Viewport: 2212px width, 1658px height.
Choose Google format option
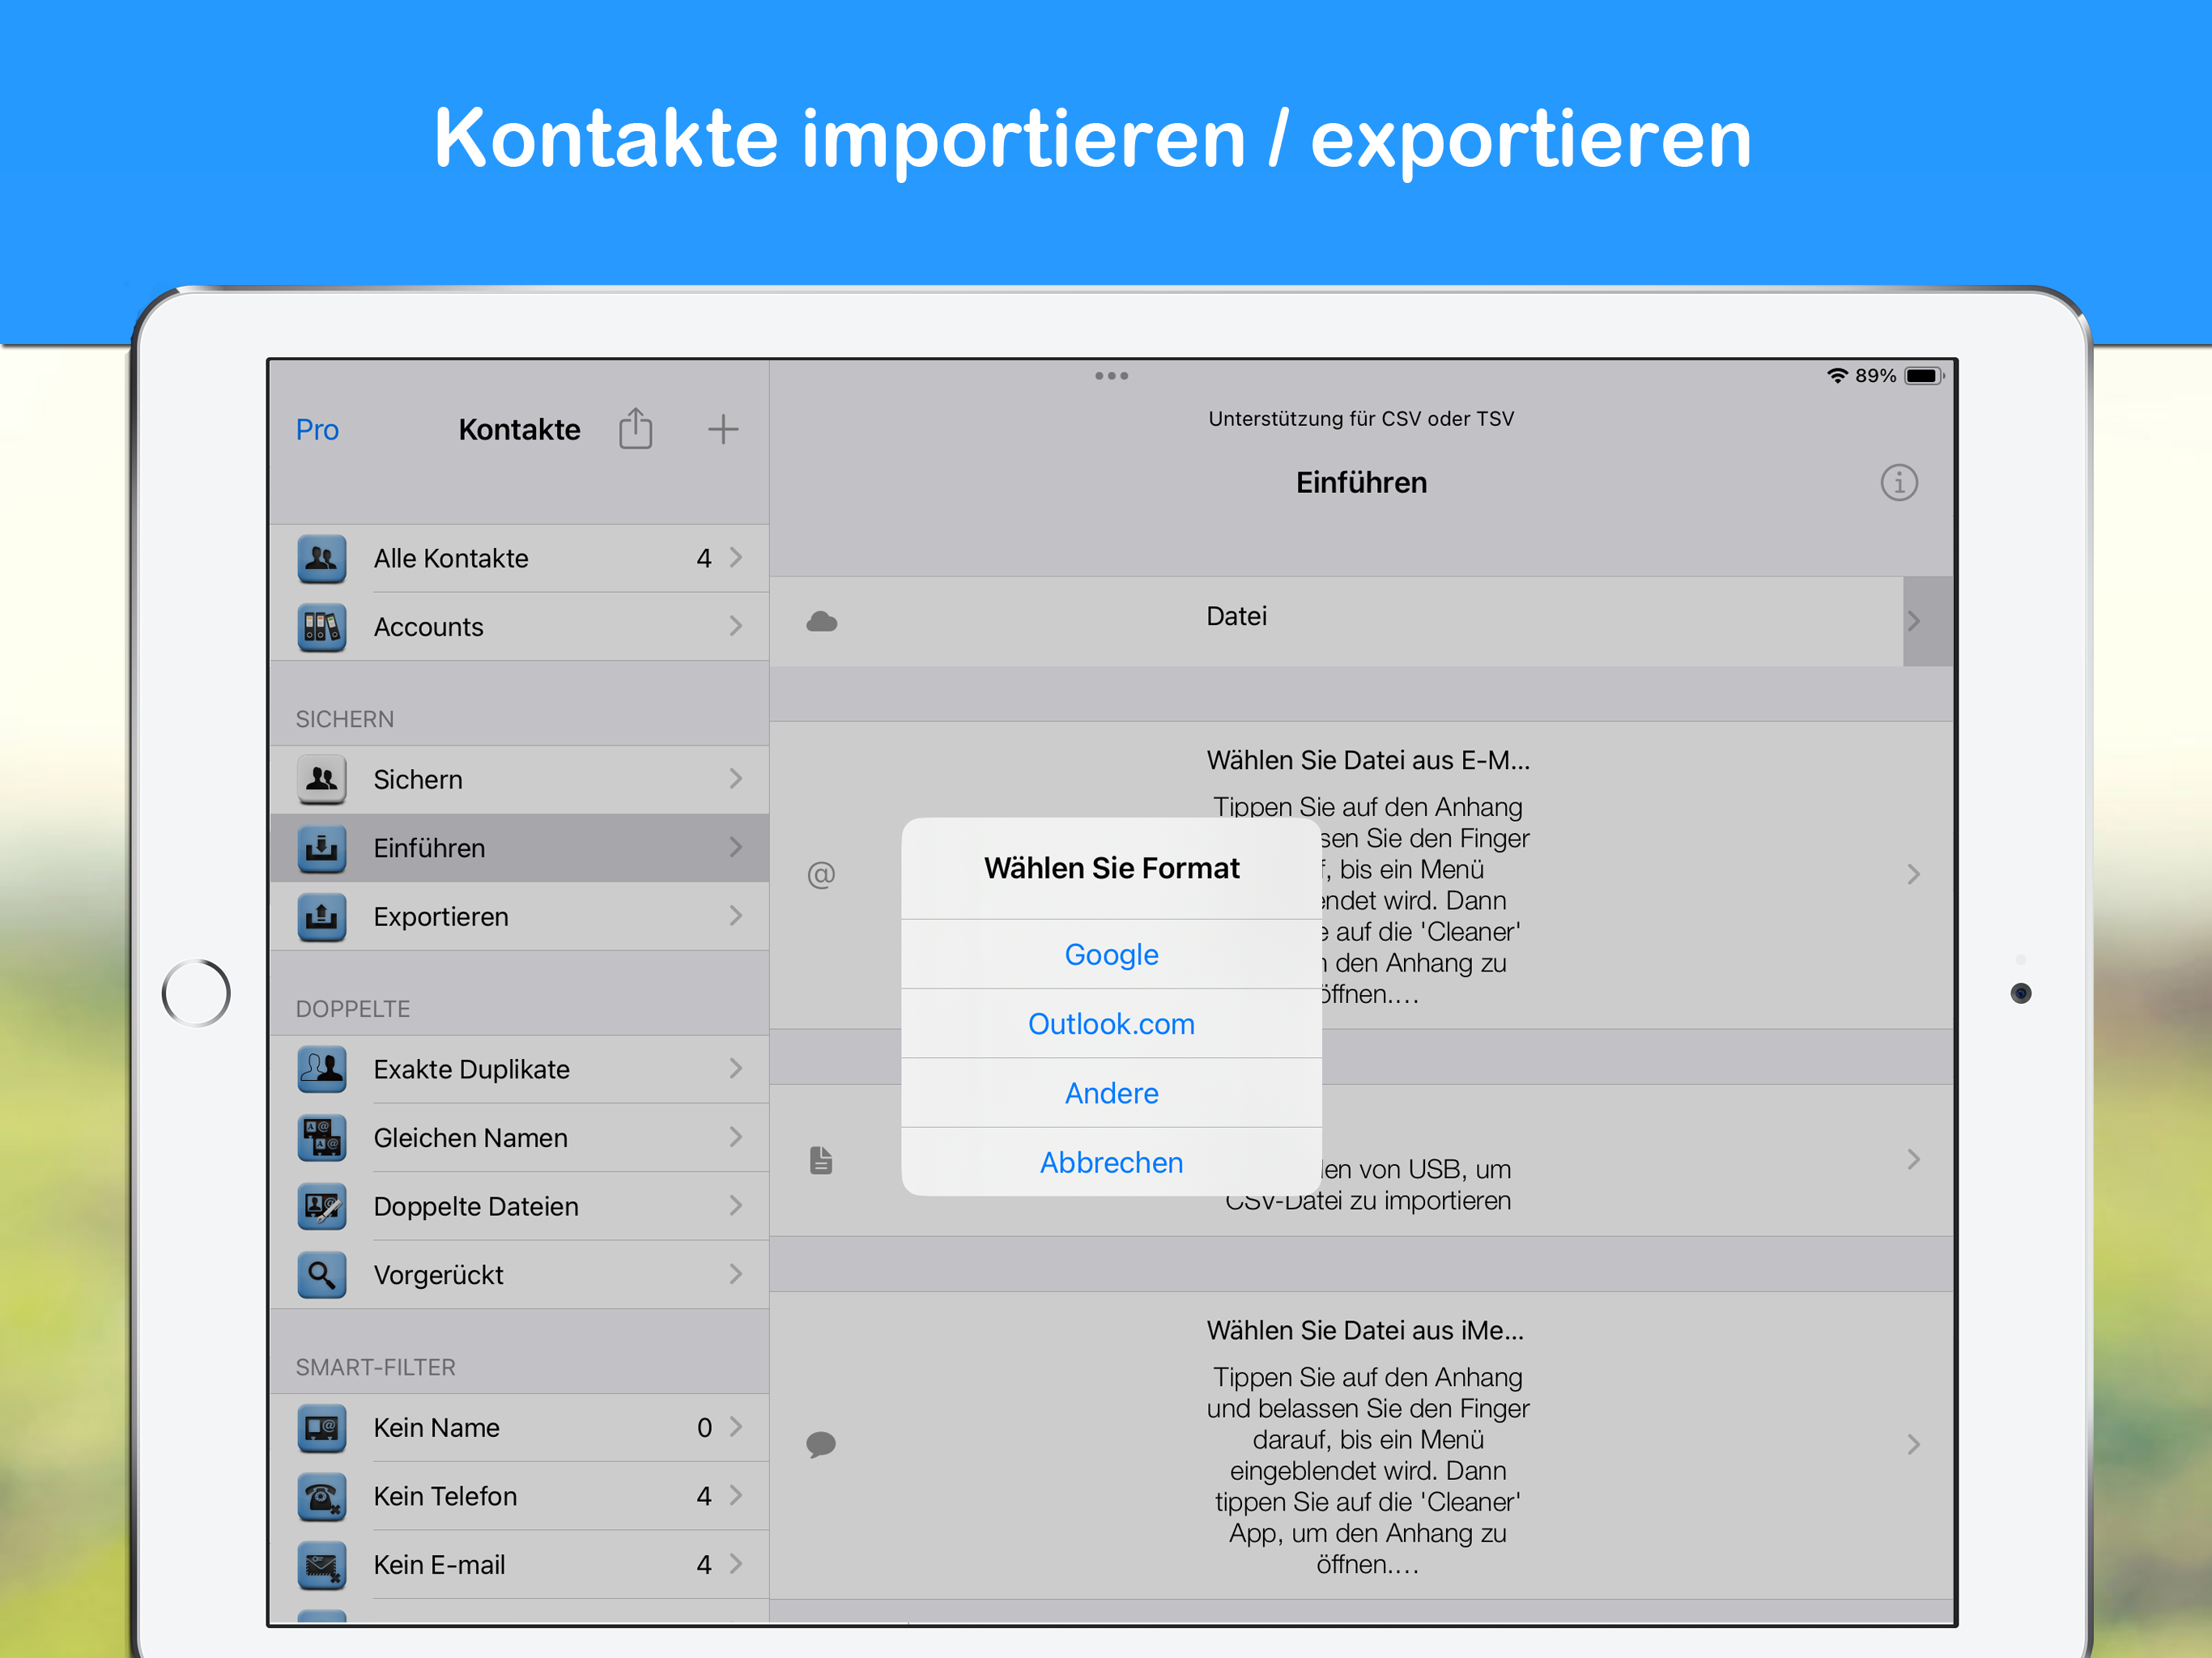point(1111,954)
